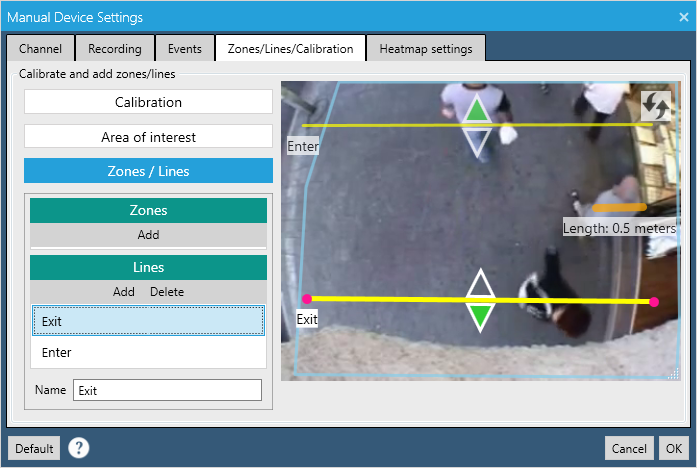Select the Zones/Lines/Calibration tab
The height and width of the screenshot is (468, 697).
[290, 48]
